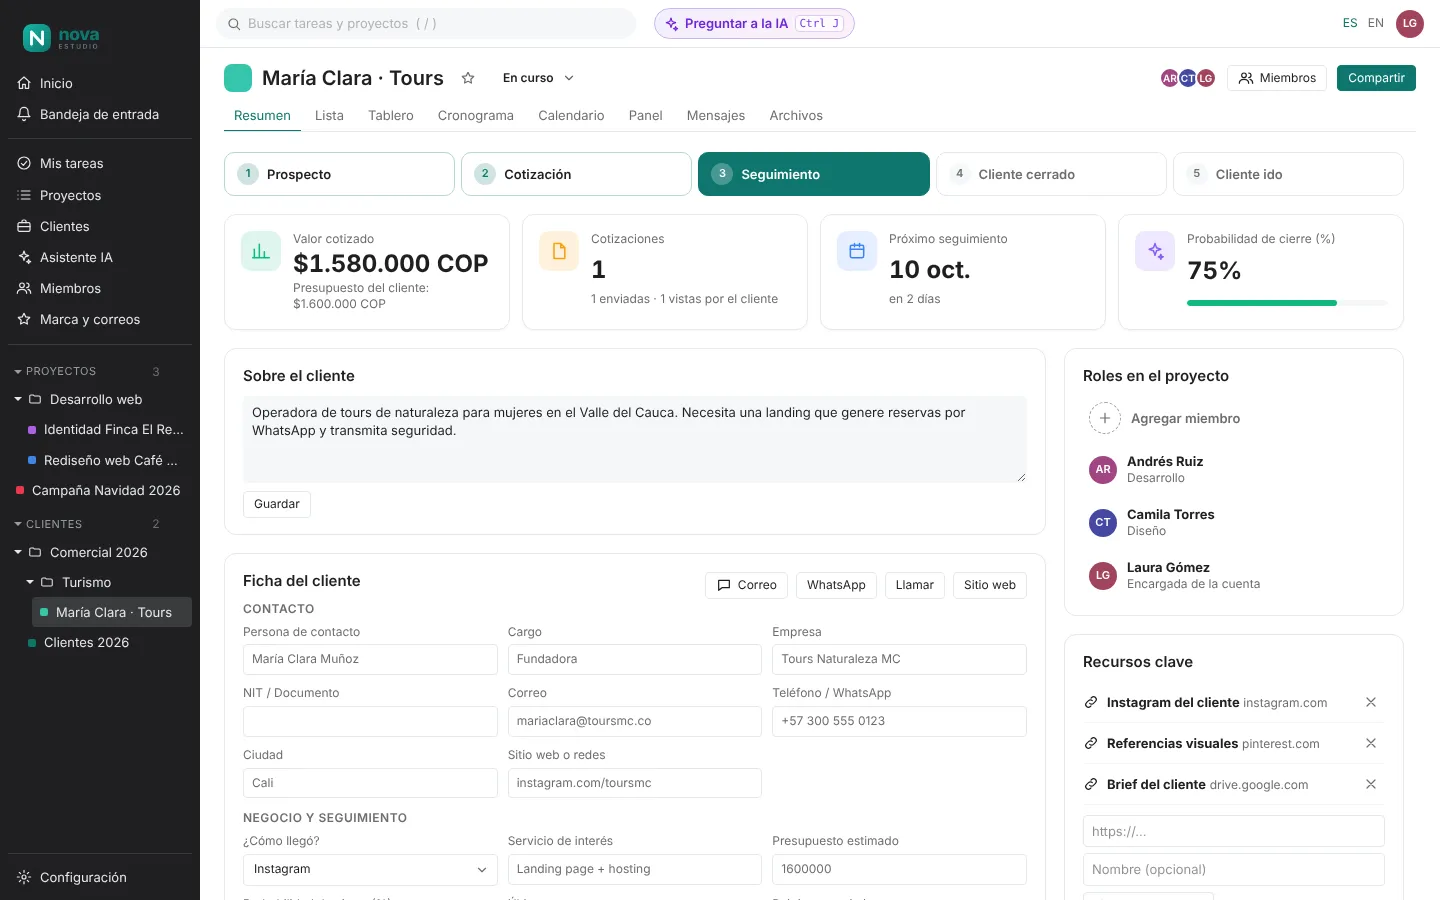This screenshot has height=900, width=1440.
Task: Open the Archivos tab
Action: coord(796,116)
